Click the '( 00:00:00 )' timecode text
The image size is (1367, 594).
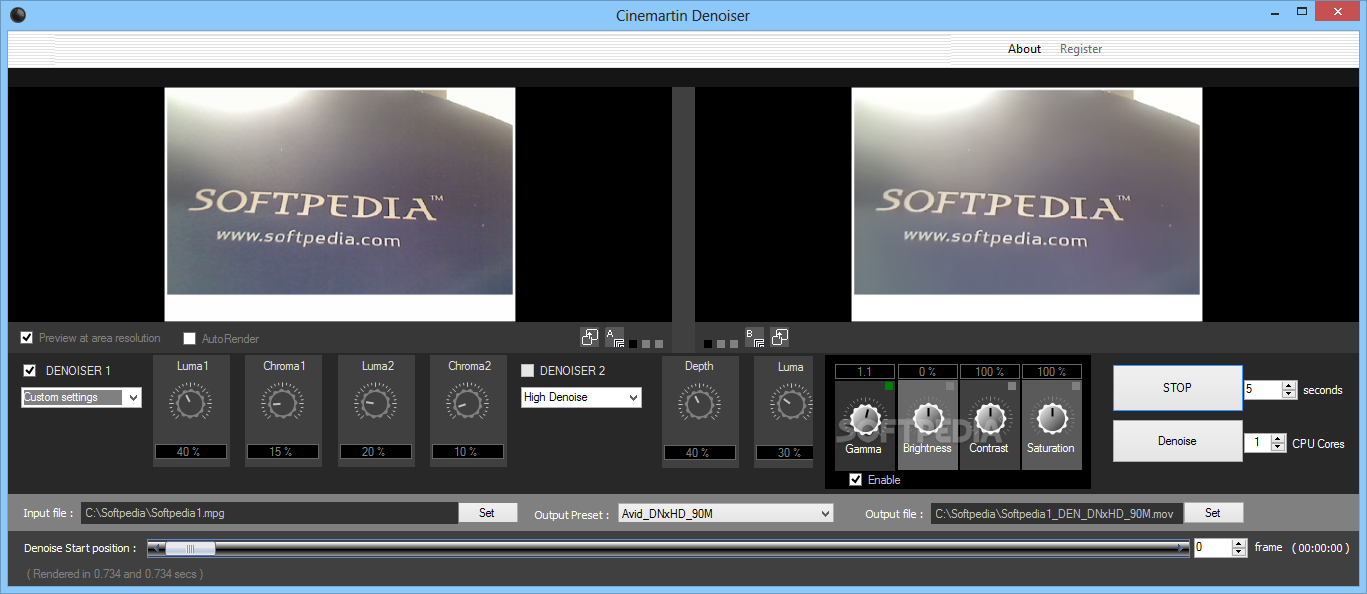(1321, 548)
